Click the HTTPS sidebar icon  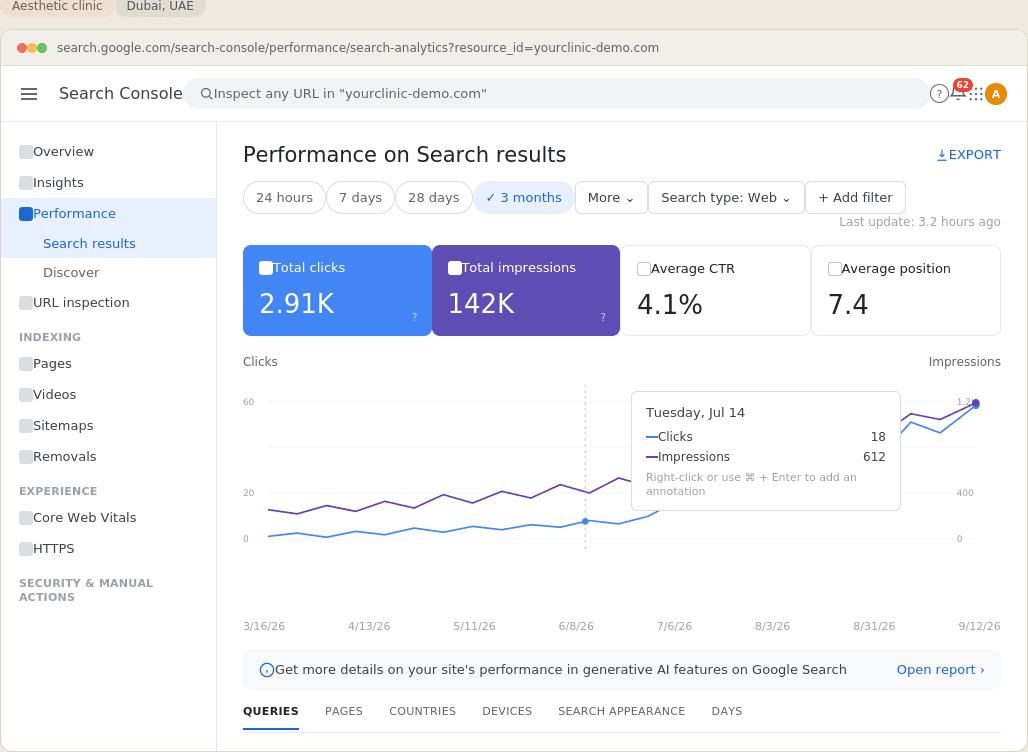(x=26, y=549)
